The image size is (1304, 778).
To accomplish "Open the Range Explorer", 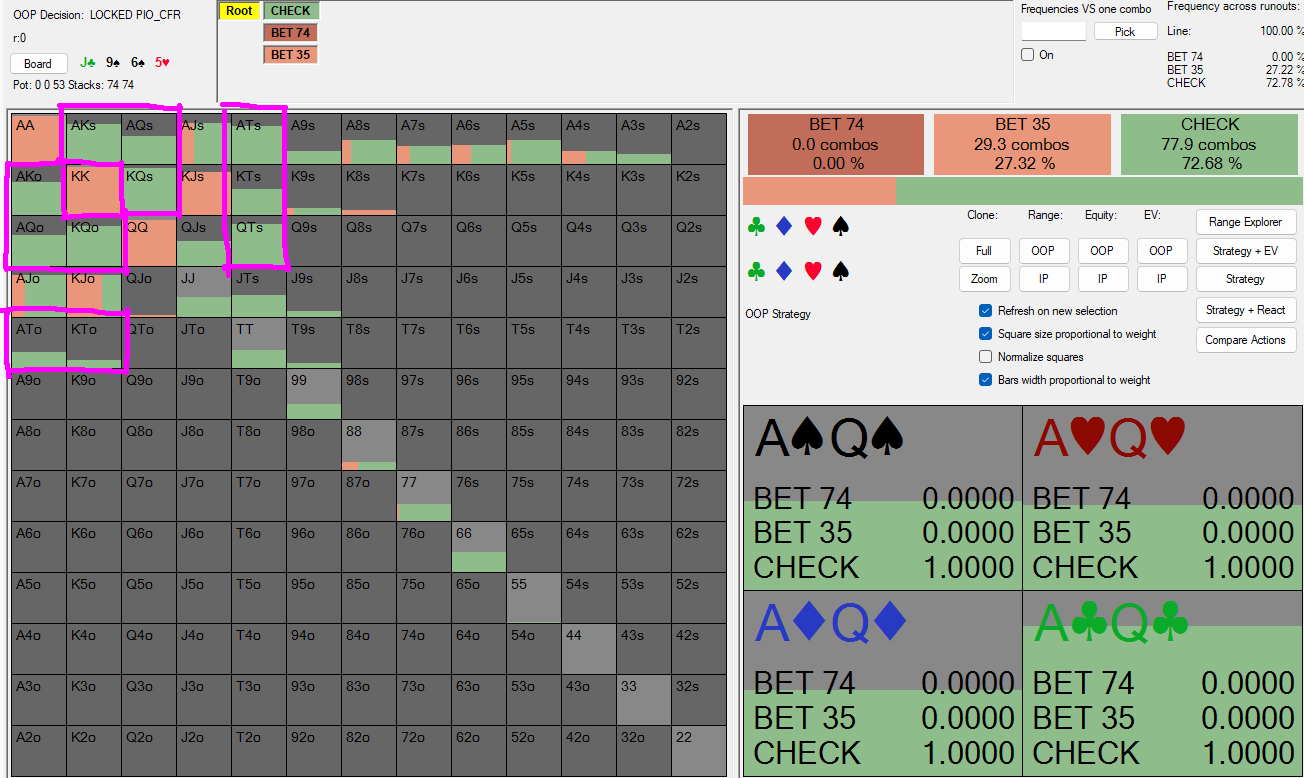I will click(x=1245, y=222).
